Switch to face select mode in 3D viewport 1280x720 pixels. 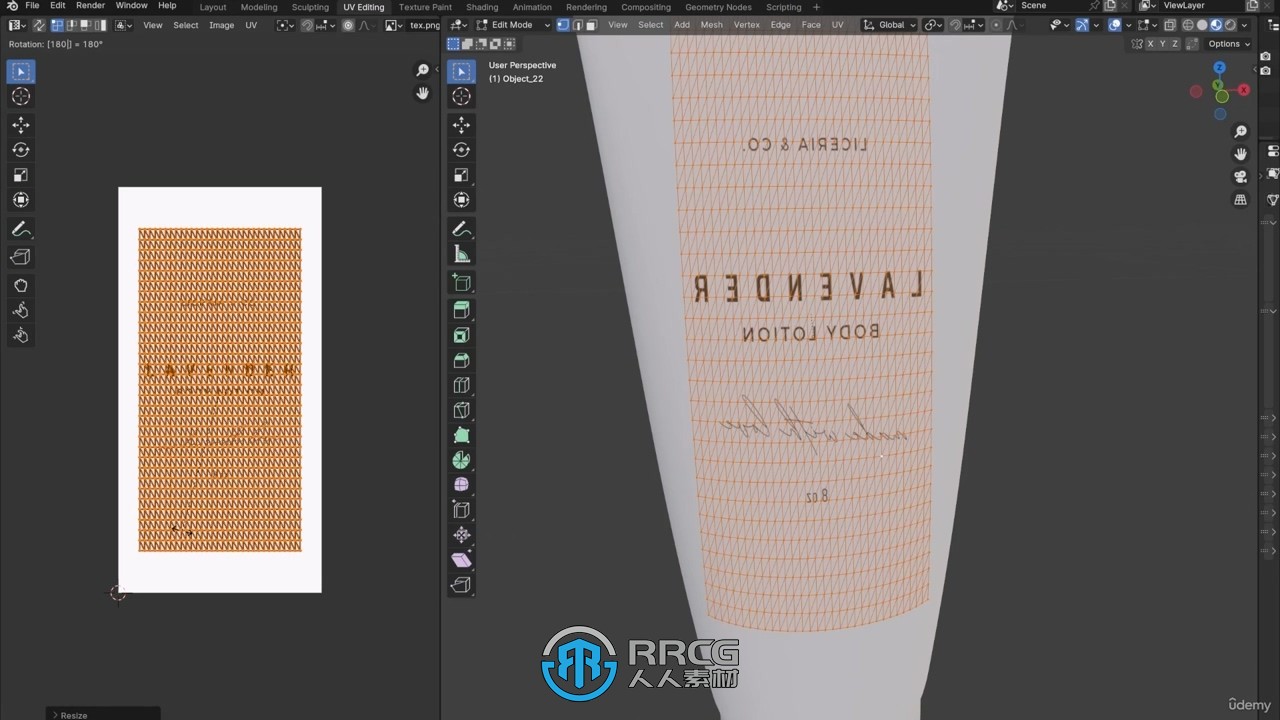tap(592, 25)
